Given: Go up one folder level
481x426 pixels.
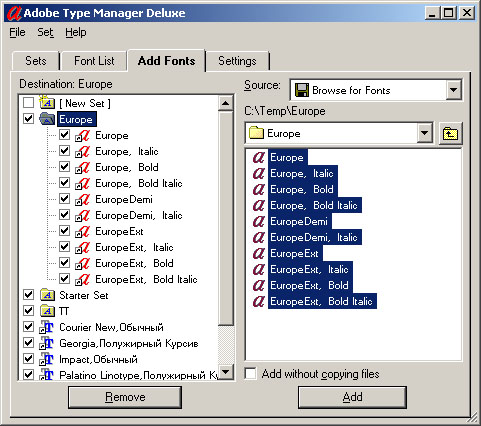Looking at the screenshot, I should tap(450, 133).
